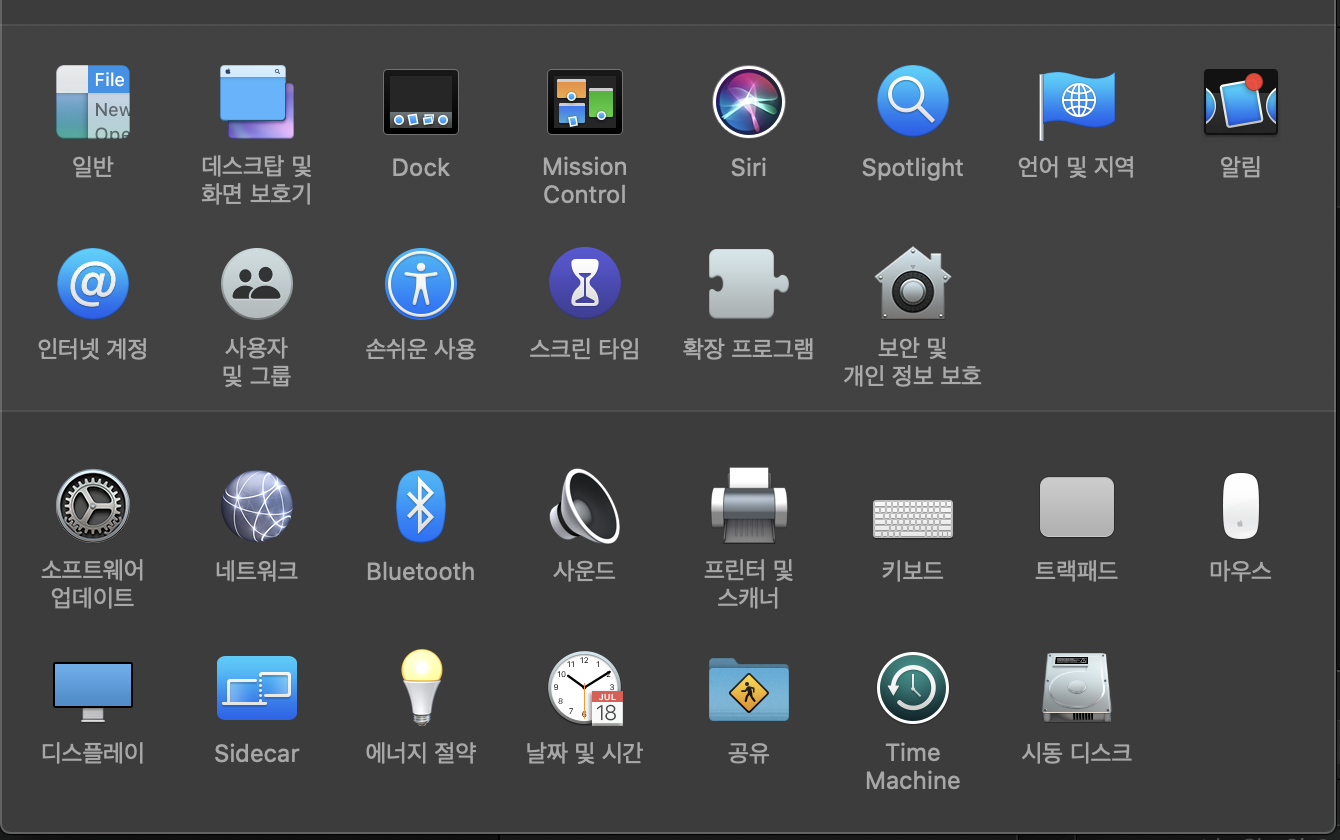
Task: Open 손쉬운 사용 accessibility icon
Action: pyautogui.click(x=421, y=284)
